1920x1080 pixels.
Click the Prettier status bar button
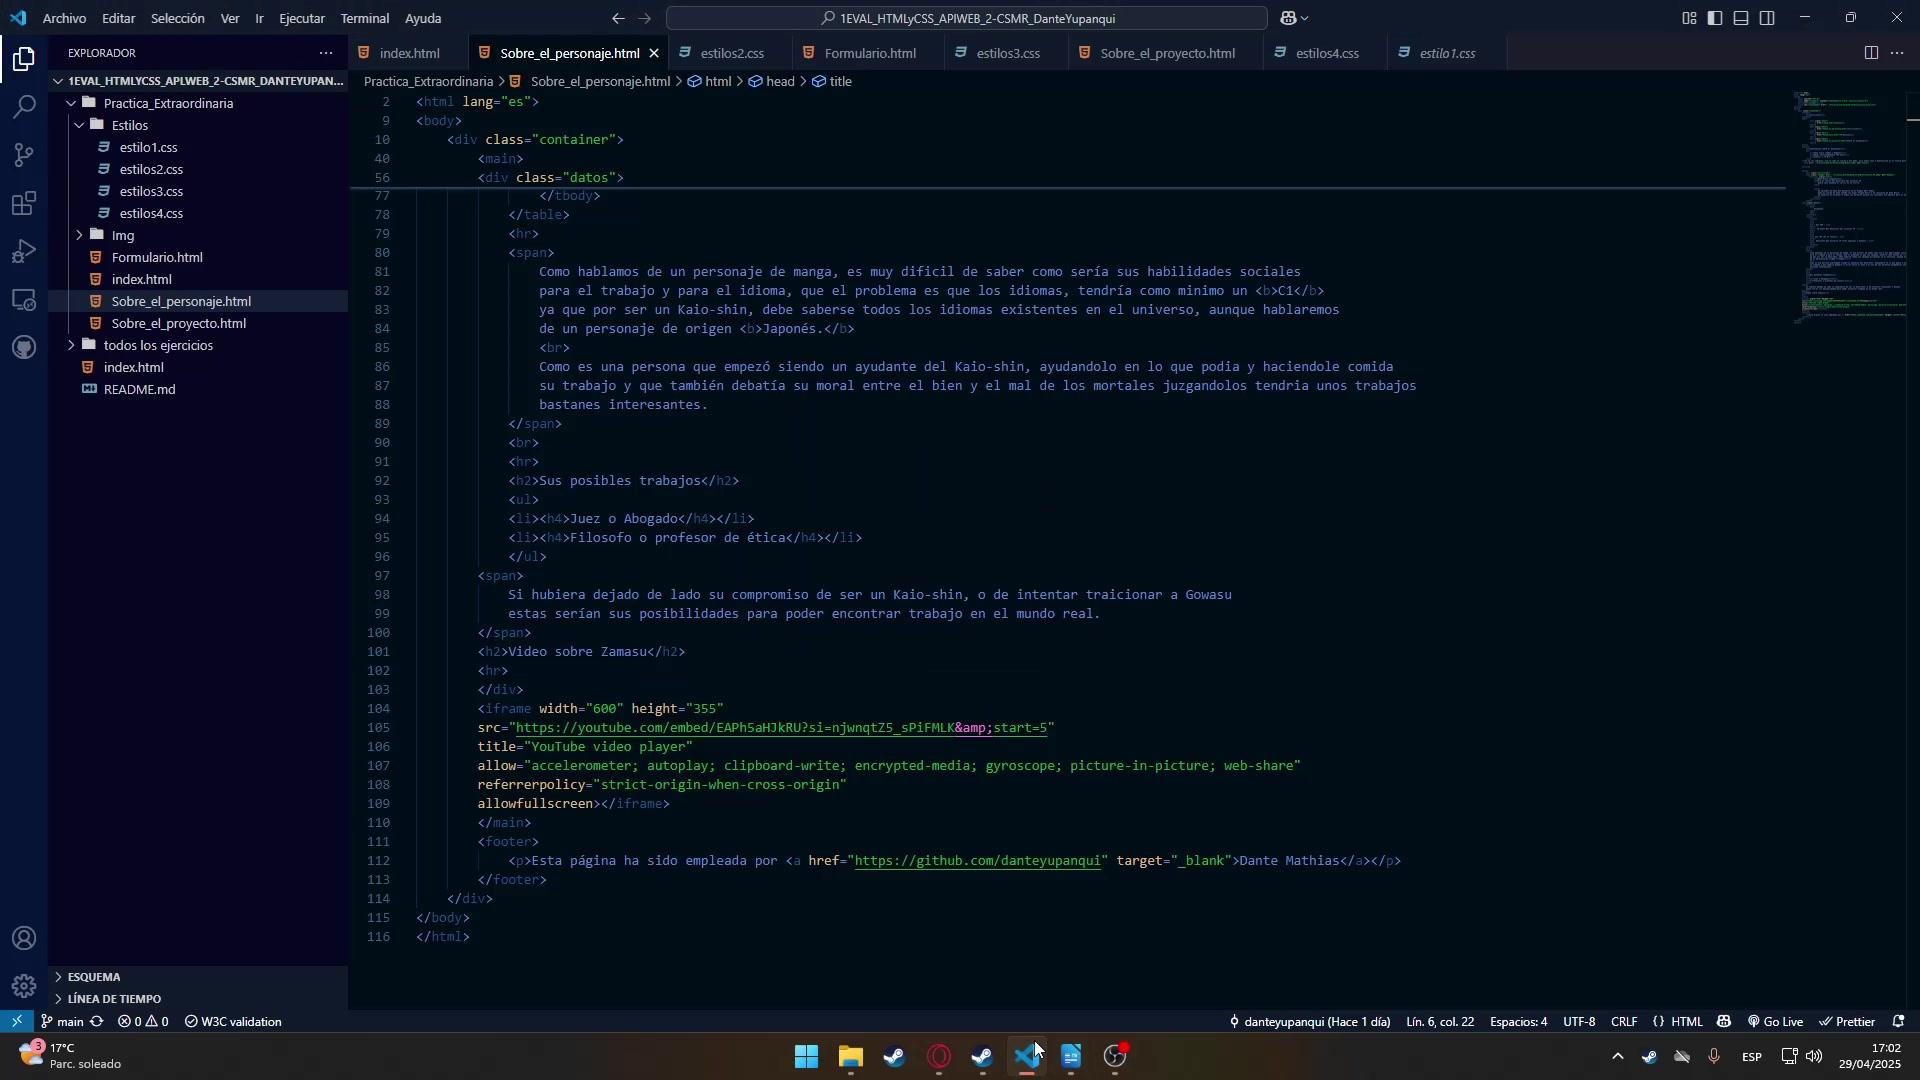[x=1847, y=1022]
